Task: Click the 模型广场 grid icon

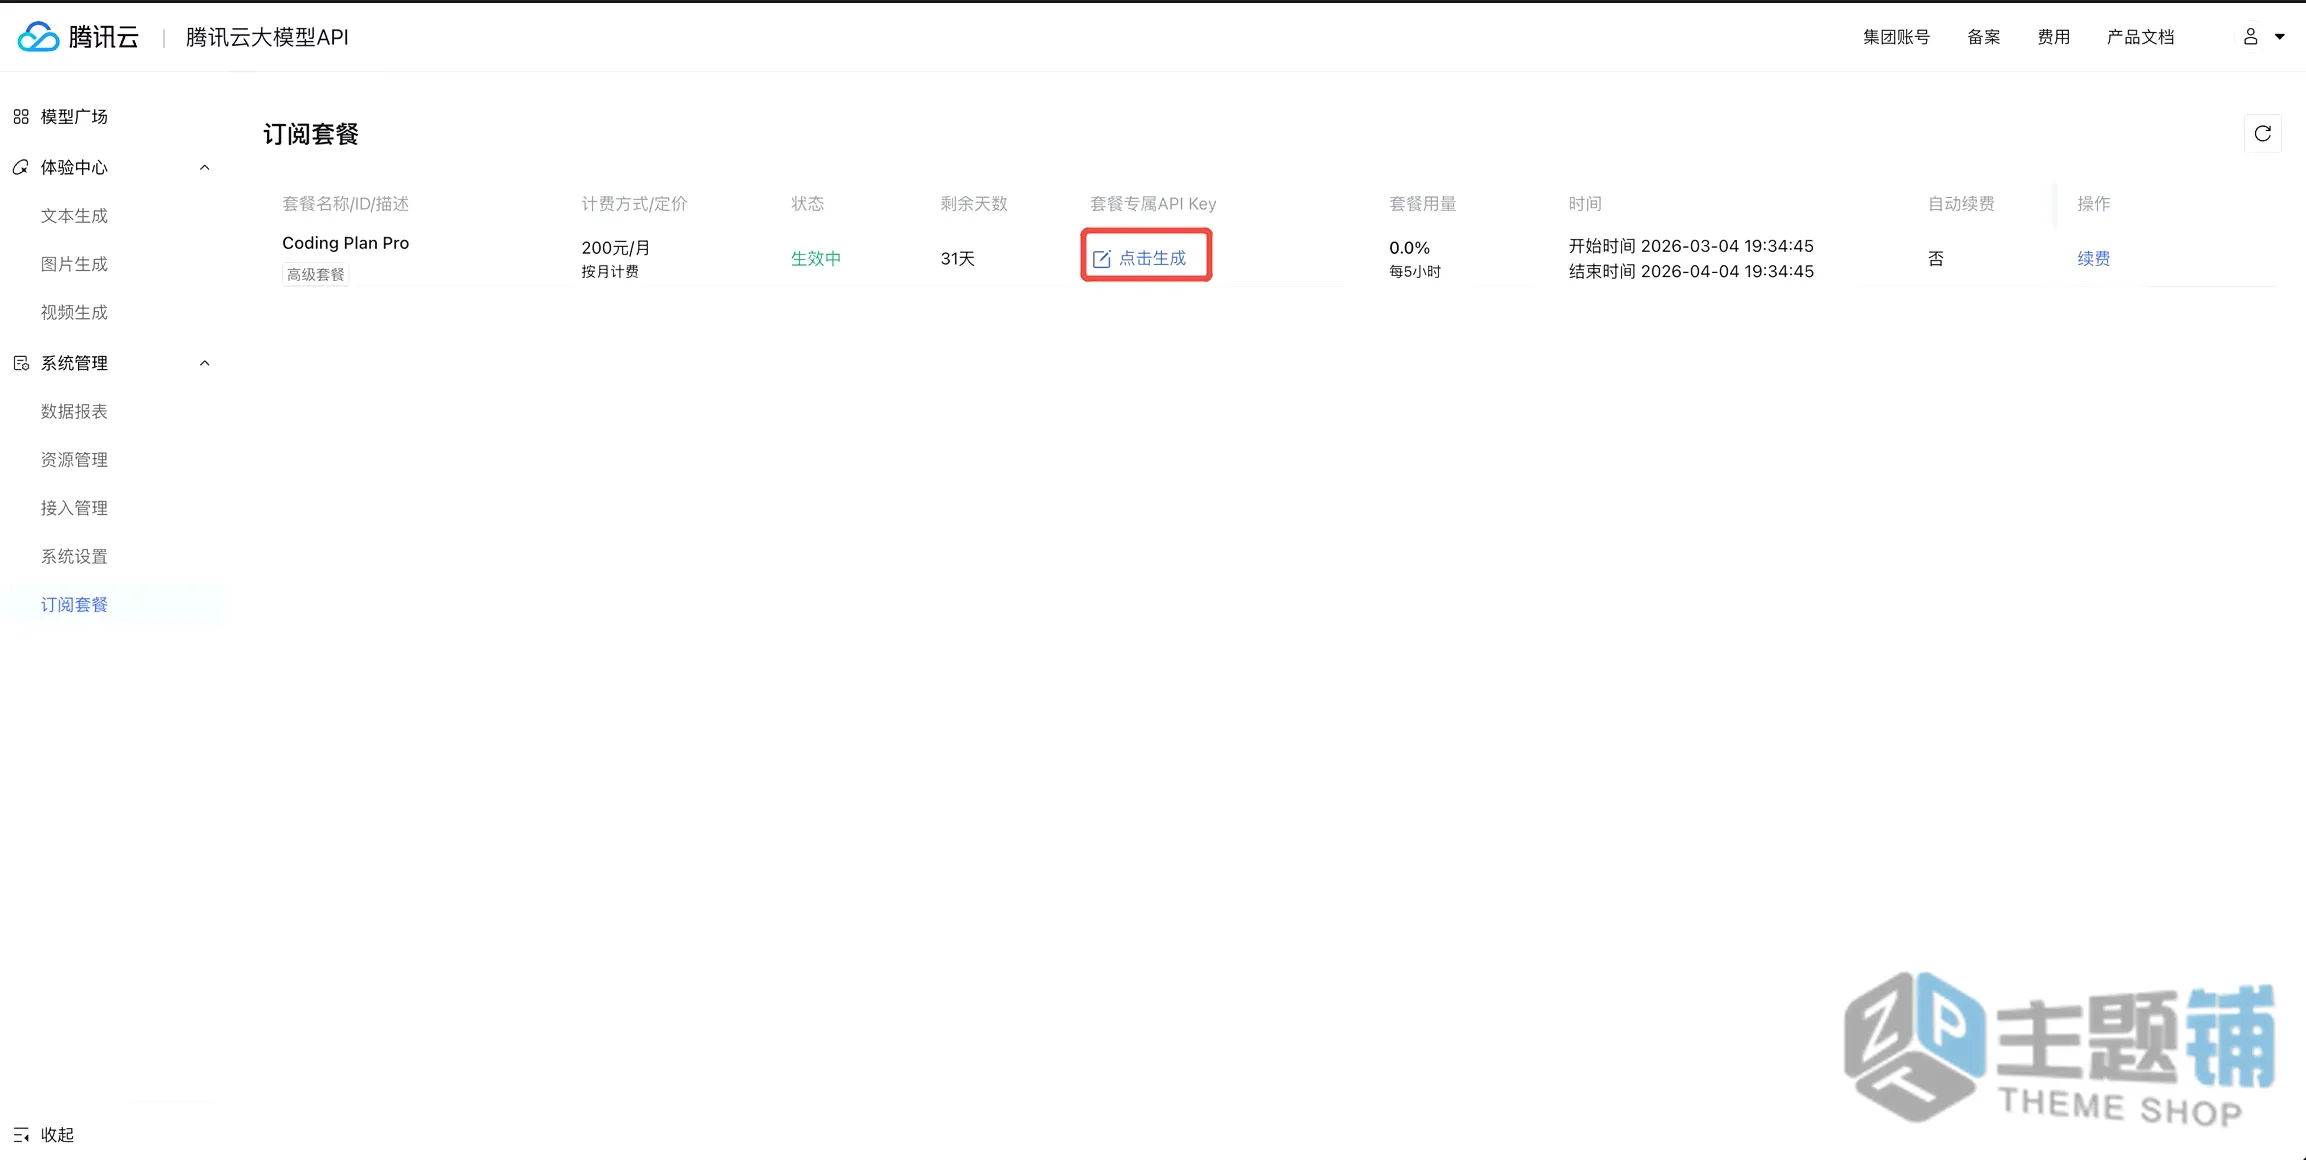Action: pos(21,117)
